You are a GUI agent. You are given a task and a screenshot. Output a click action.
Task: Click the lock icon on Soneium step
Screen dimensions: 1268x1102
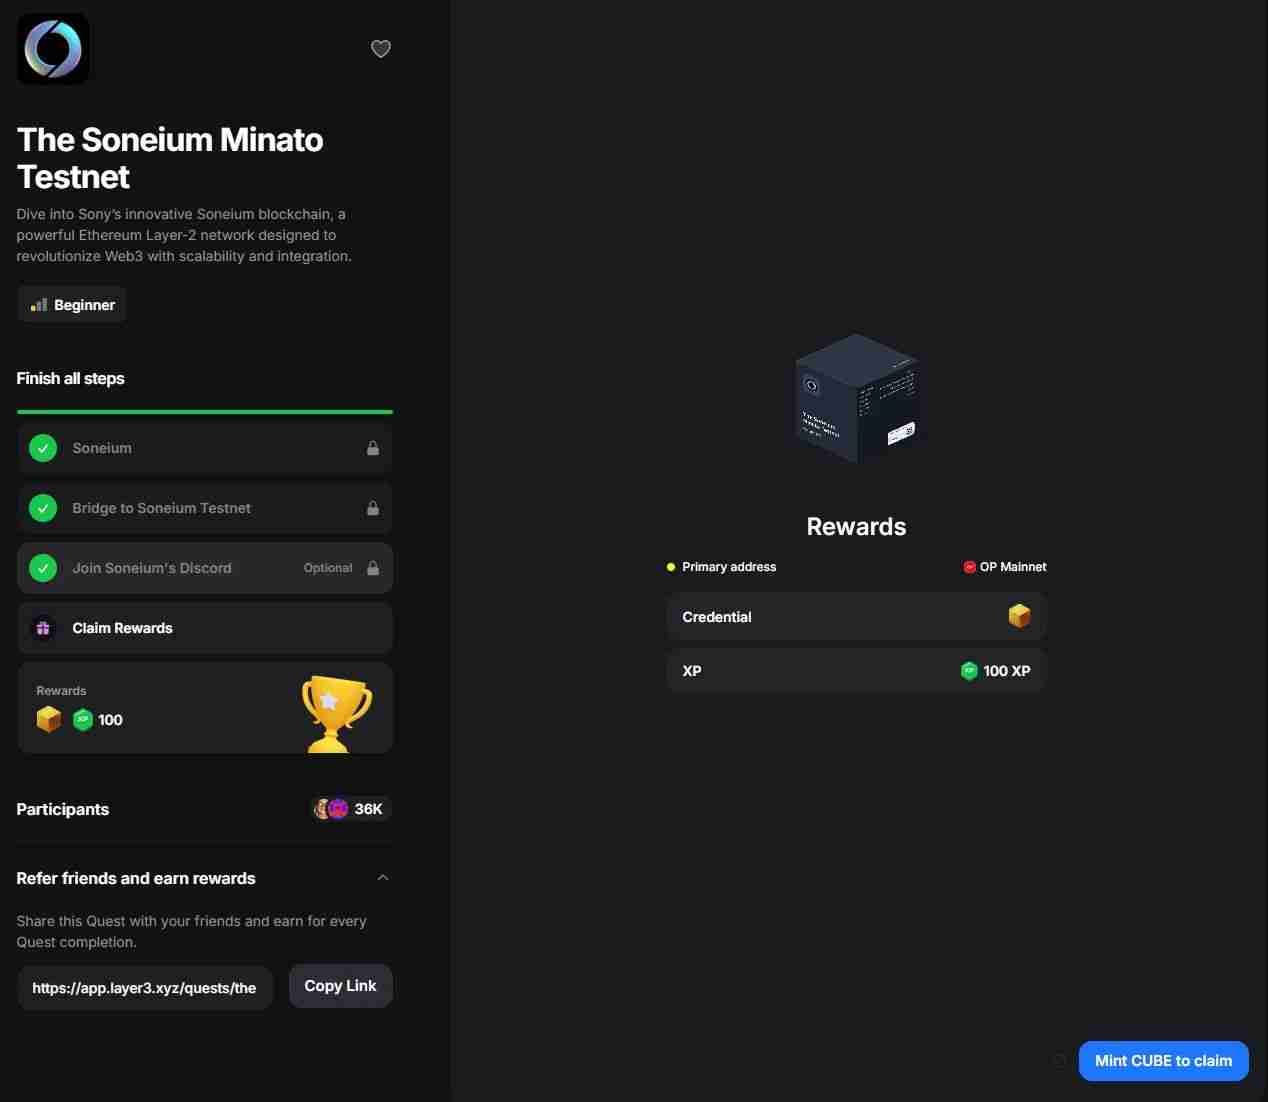[373, 448]
